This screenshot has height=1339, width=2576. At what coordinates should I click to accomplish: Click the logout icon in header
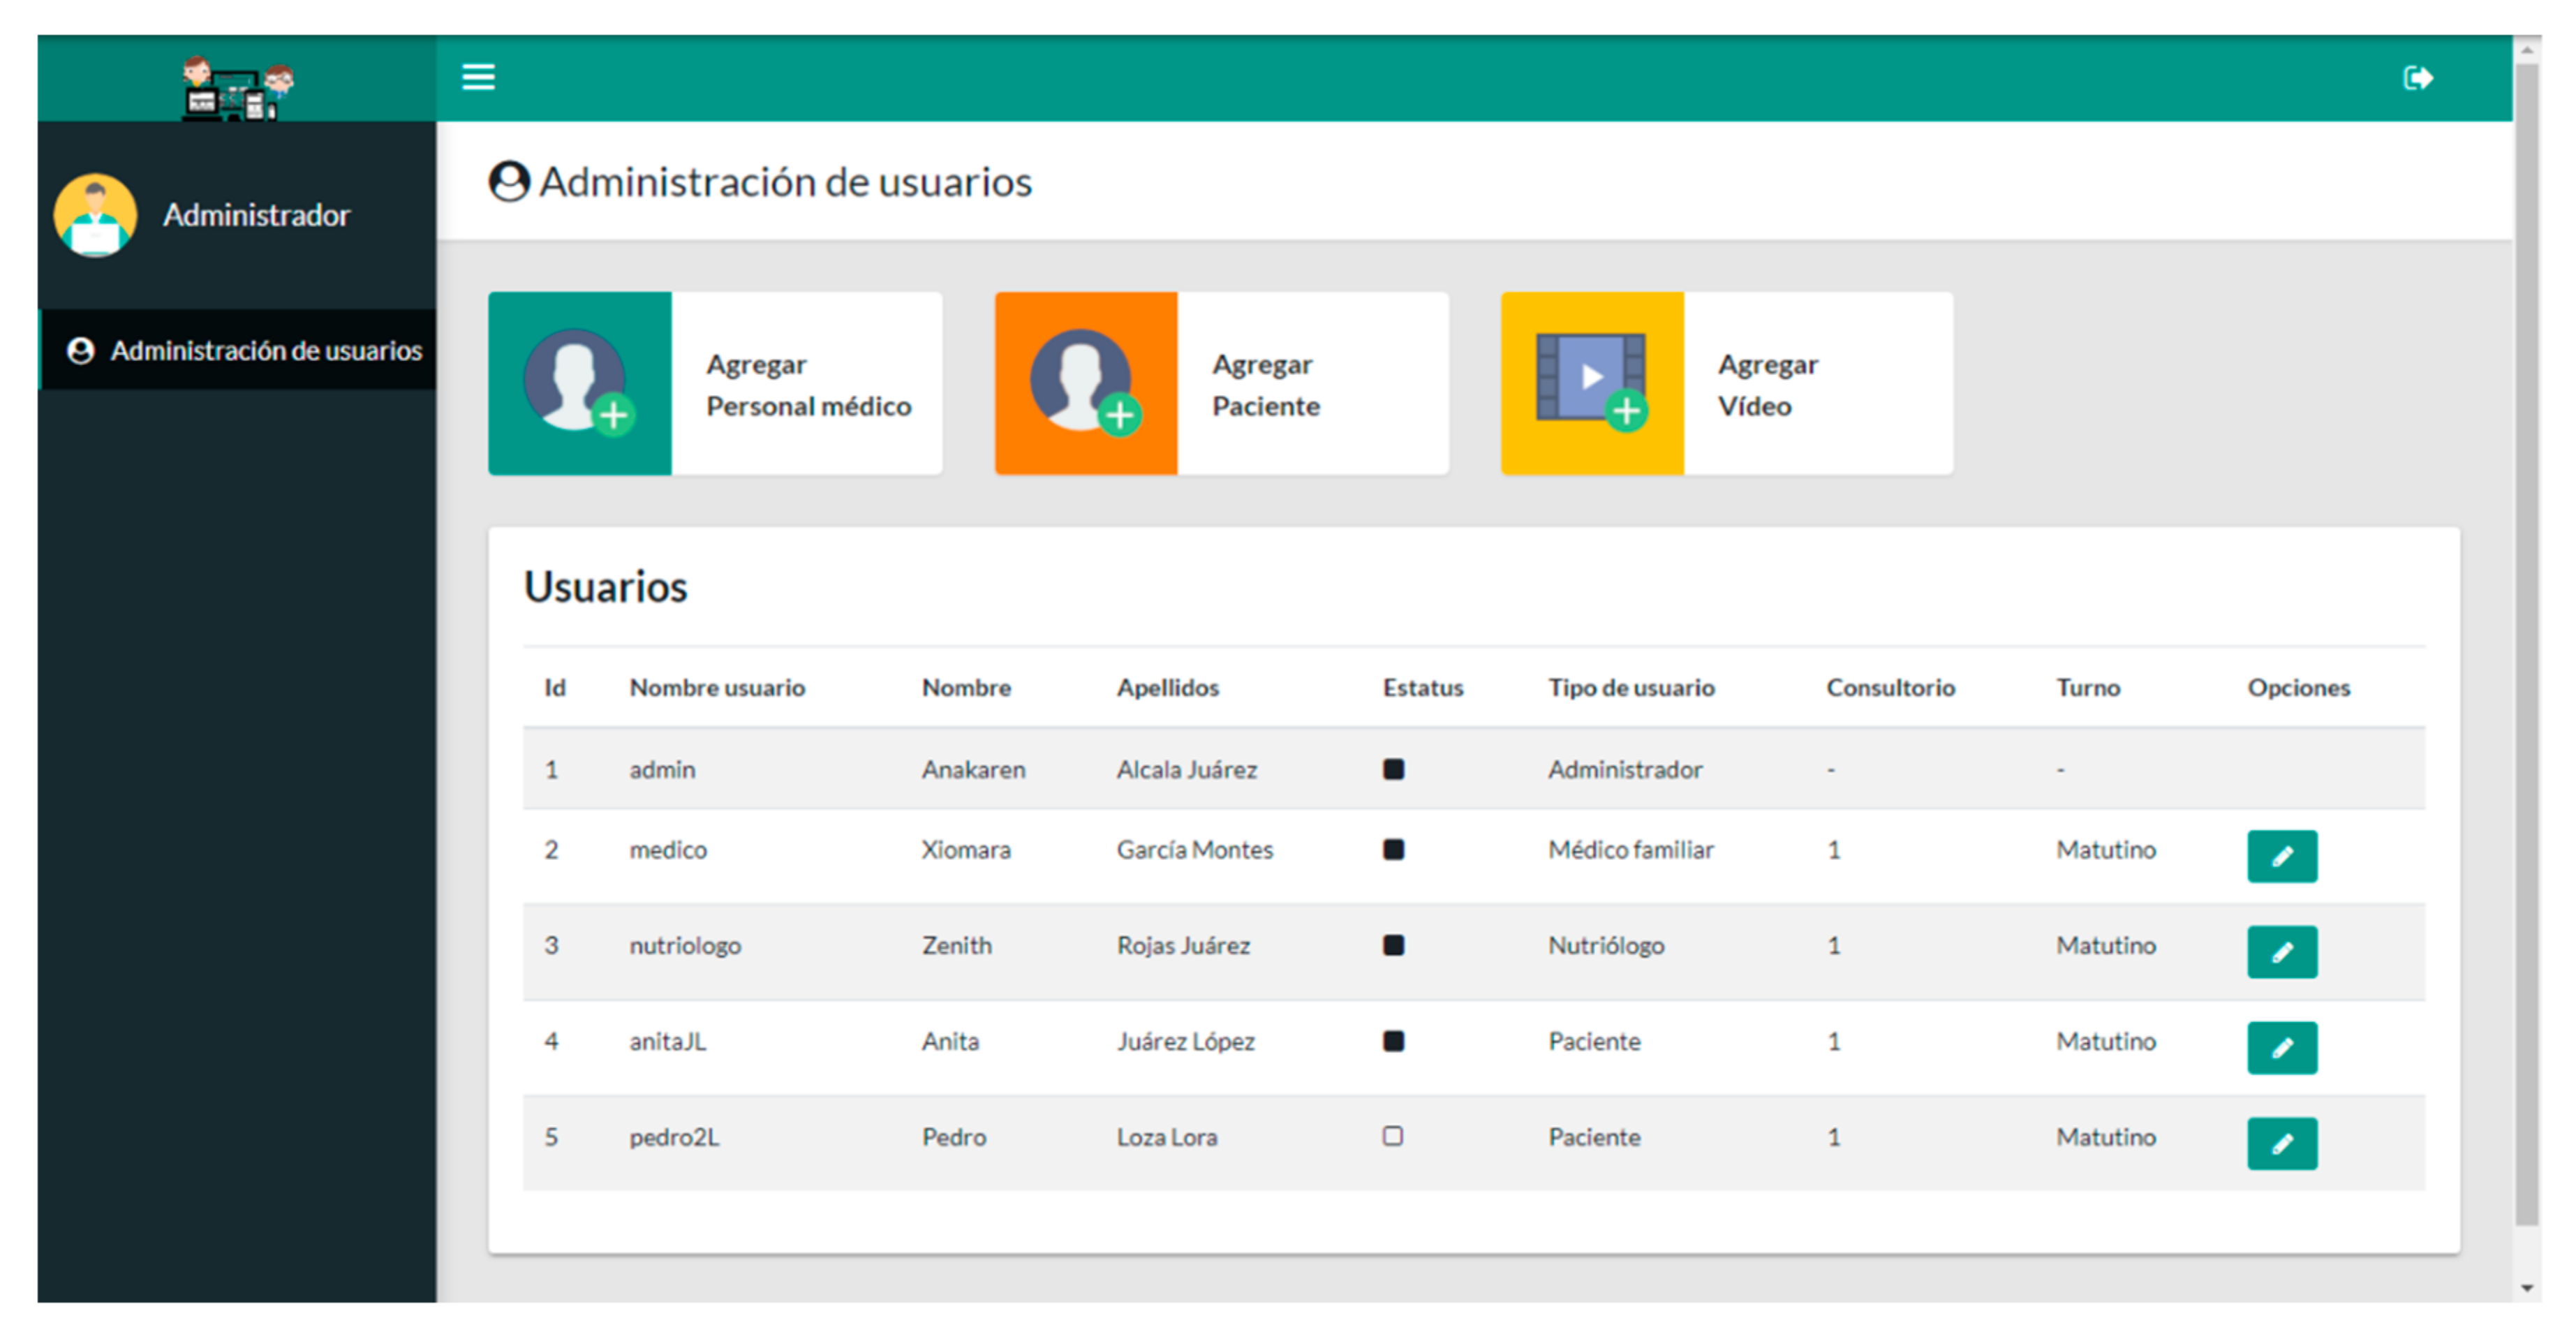[x=2417, y=78]
